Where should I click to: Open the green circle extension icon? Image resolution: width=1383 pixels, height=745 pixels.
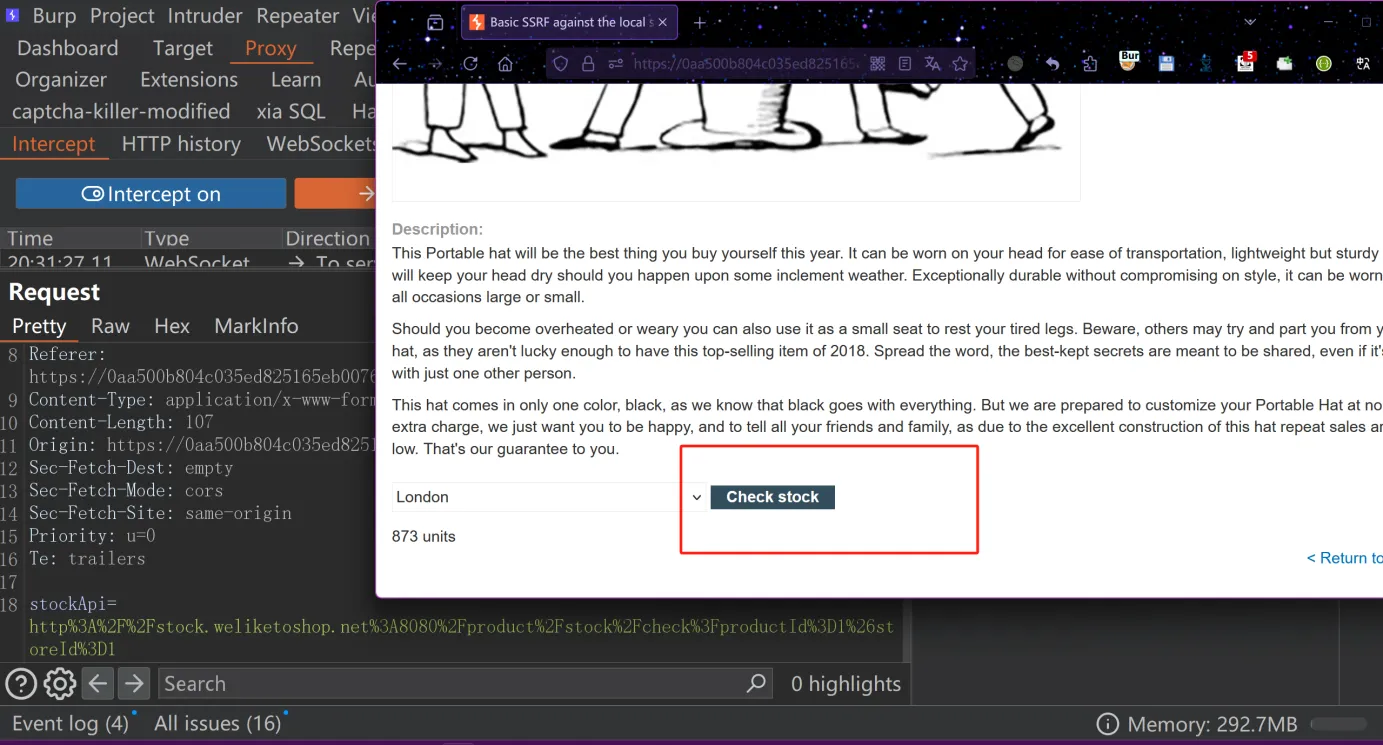(x=1323, y=63)
